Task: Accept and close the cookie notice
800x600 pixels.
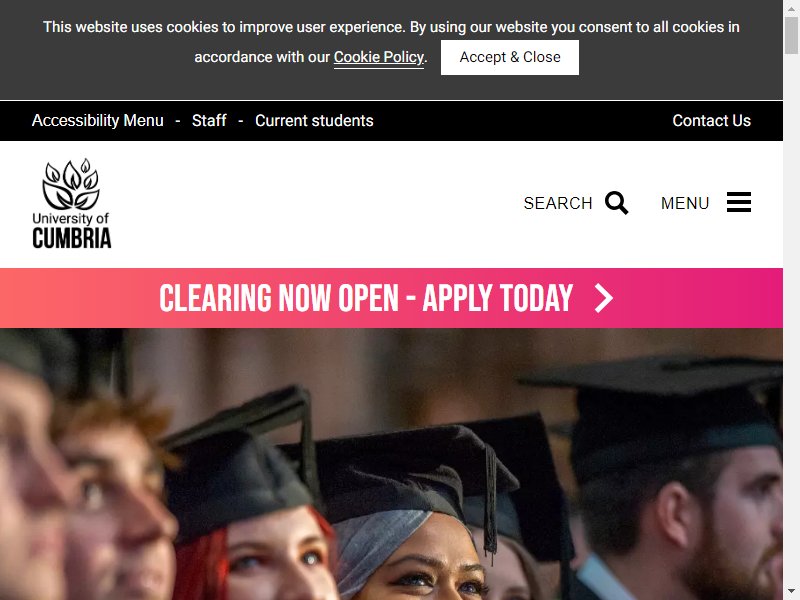Action: click(510, 57)
